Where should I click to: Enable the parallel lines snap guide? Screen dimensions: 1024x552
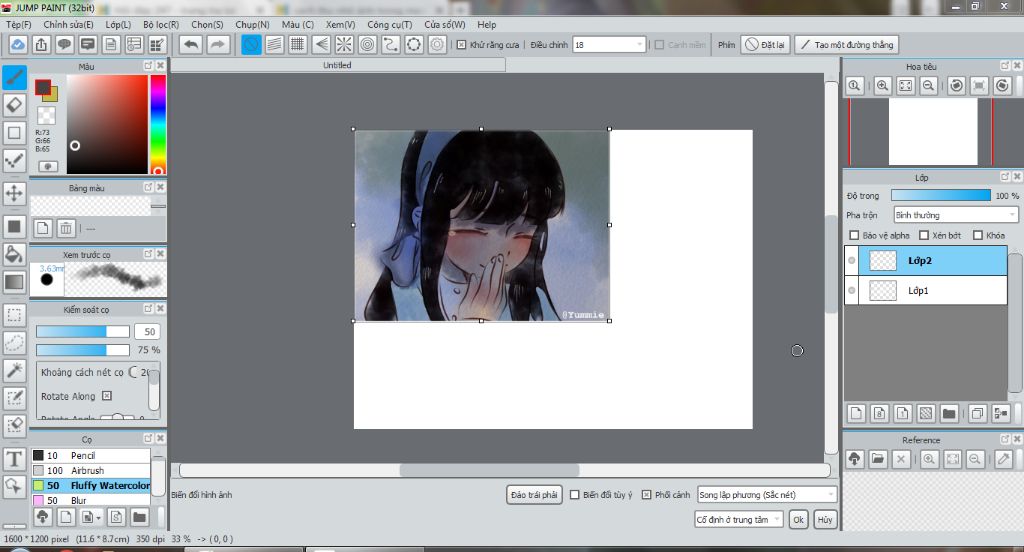pyautogui.click(x=274, y=44)
